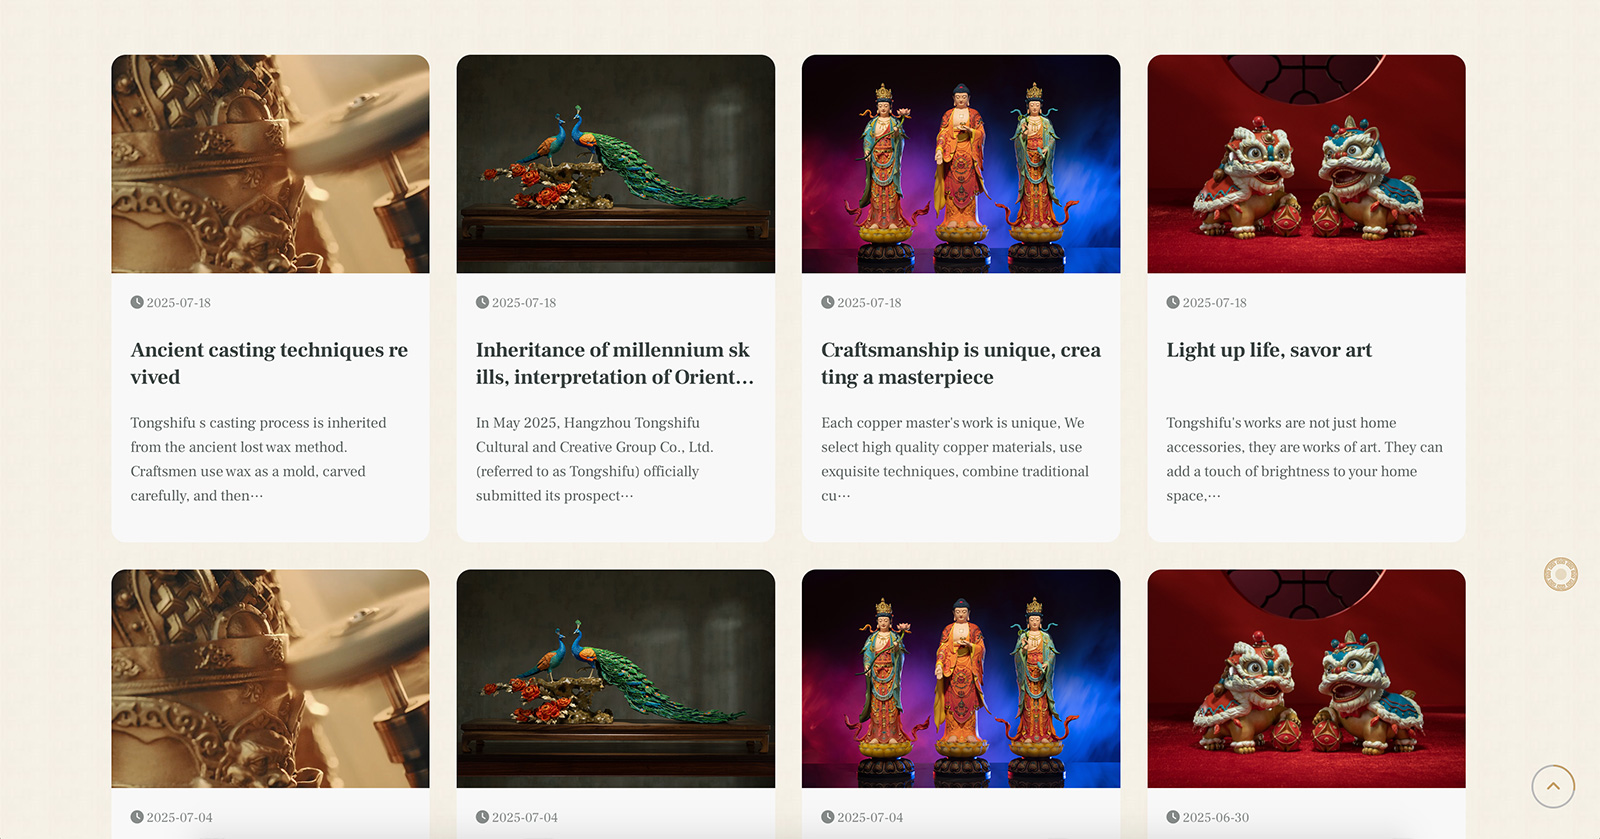1600x839 pixels.
Task: Open second-row Buddha statues image dated 2025-07-04
Action: (x=961, y=679)
